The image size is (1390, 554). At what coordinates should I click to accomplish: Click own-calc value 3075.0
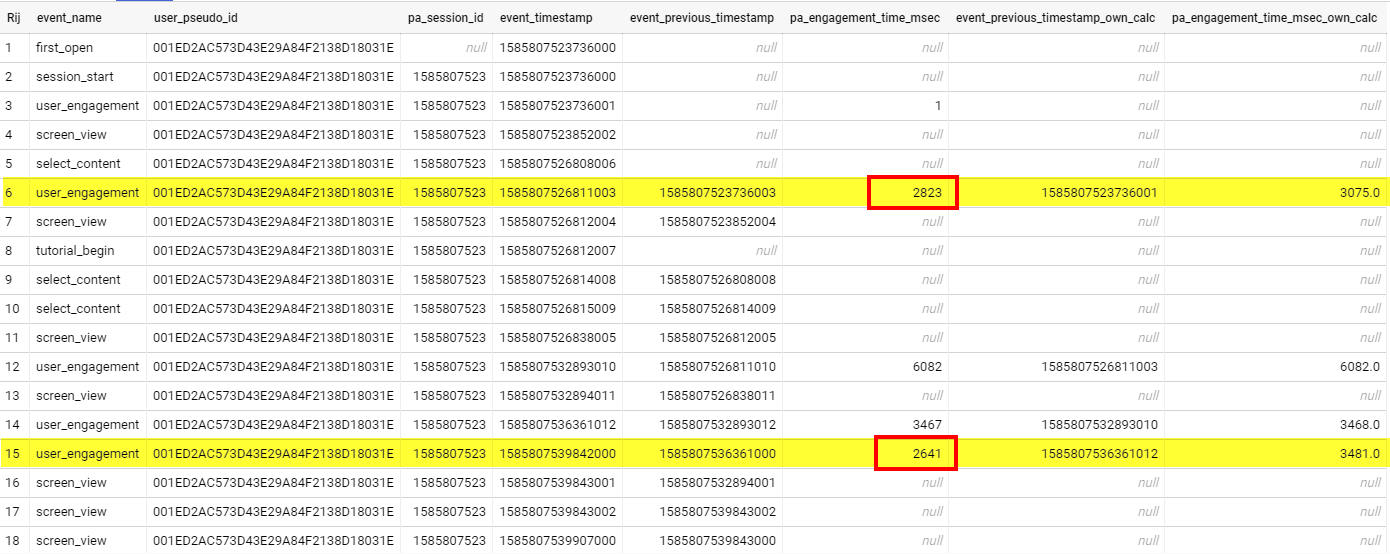[x=1360, y=193]
